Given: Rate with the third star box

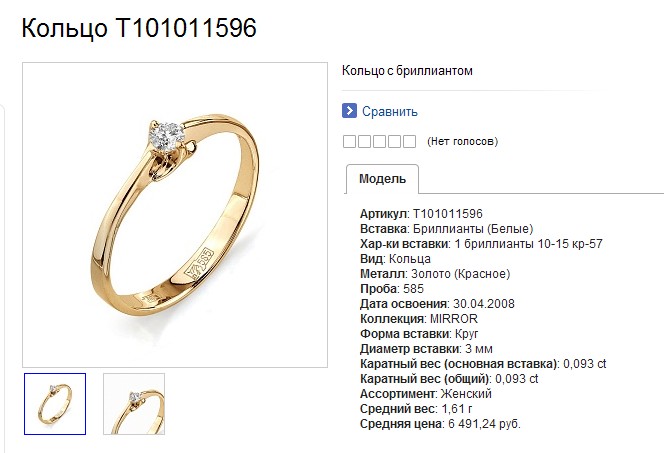Looking at the screenshot, I should click(379, 141).
